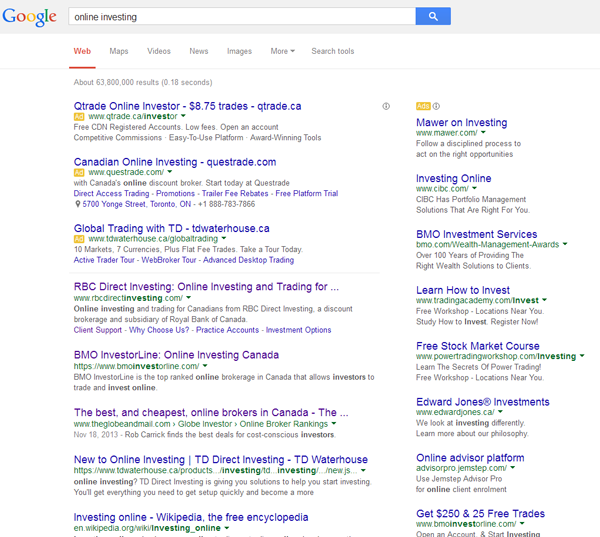The width and height of the screenshot is (600, 537).
Task: Open Investing Online CIBC ad
Action: (x=453, y=178)
